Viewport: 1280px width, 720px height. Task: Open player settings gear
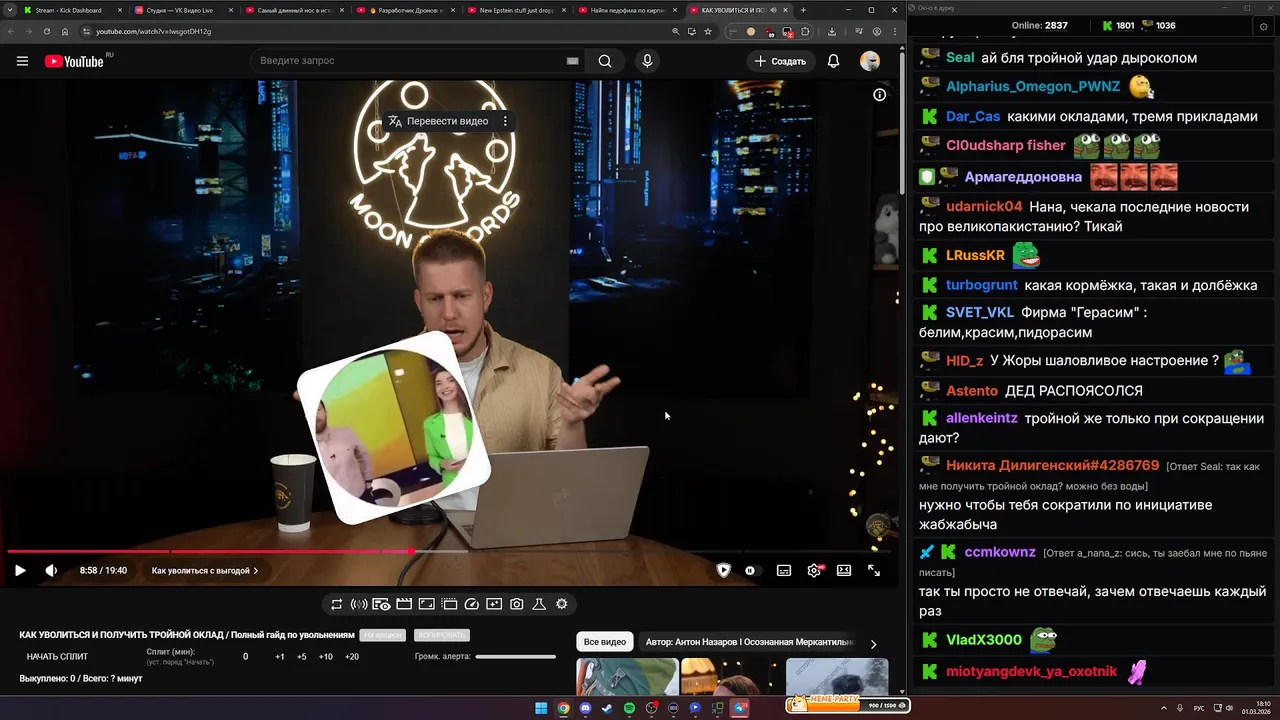pyautogui.click(x=814, y=570)
